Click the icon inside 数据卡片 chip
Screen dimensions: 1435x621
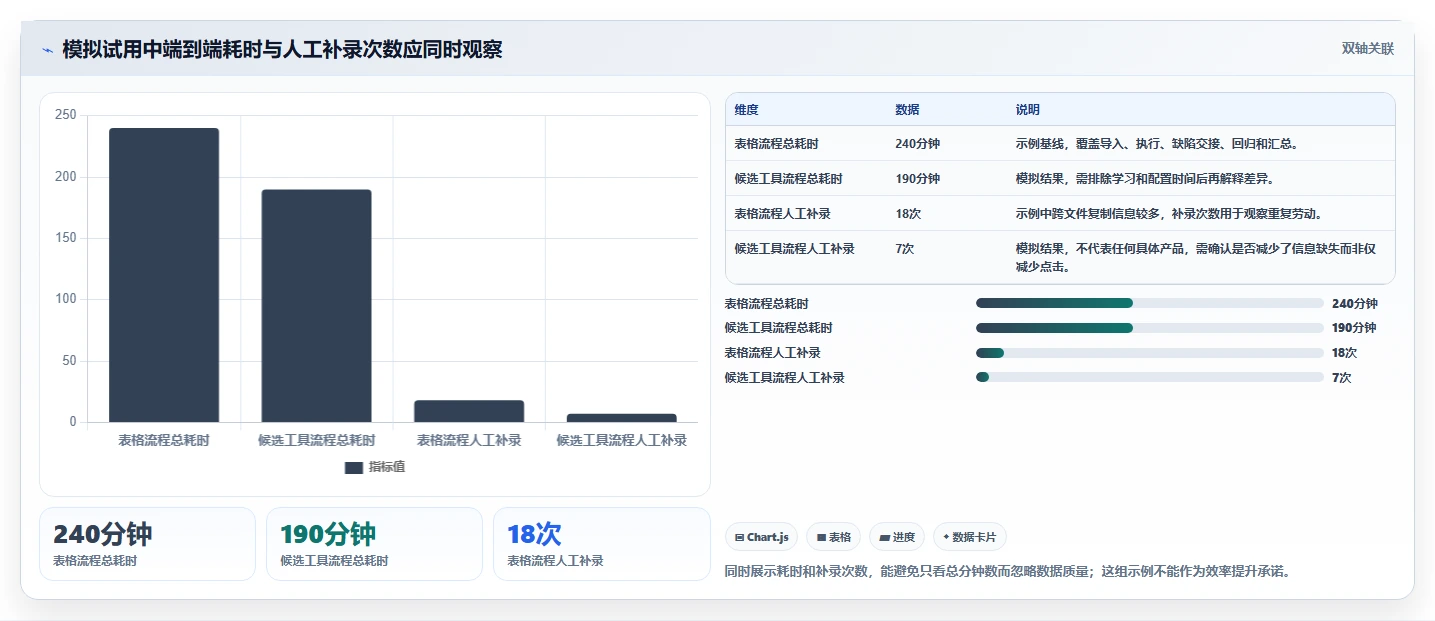946,537
